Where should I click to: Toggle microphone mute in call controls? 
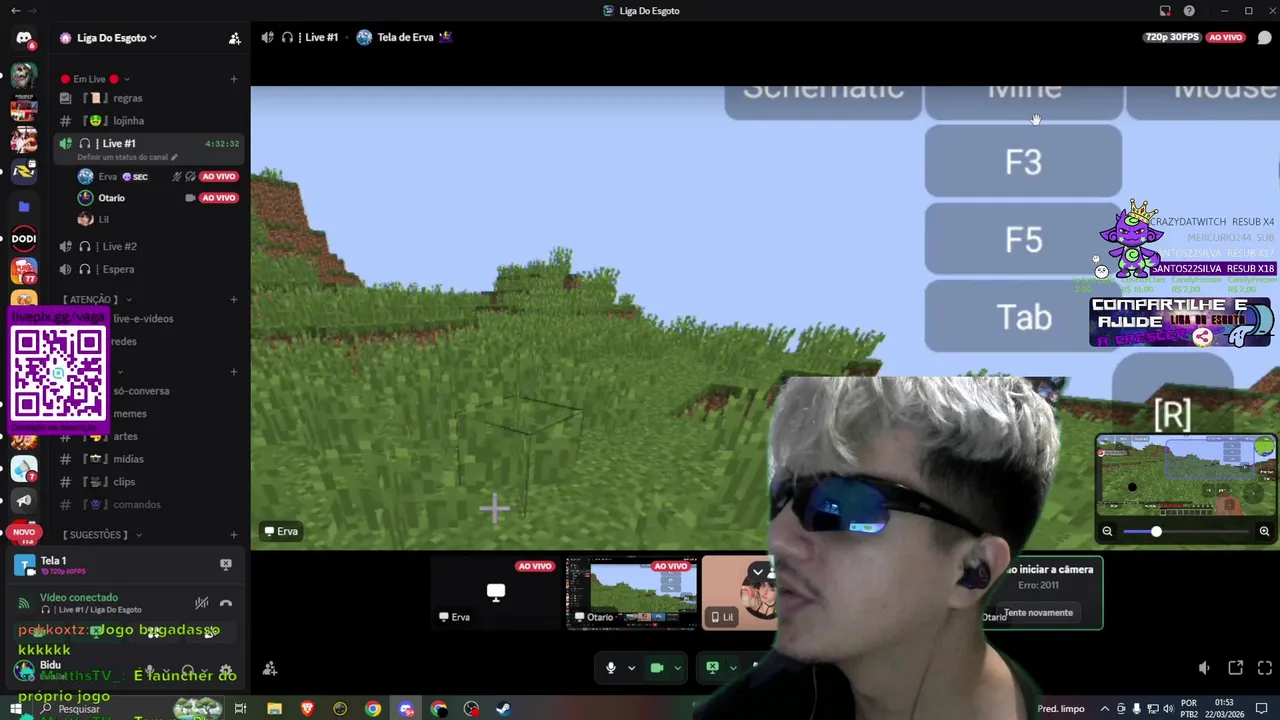tap(611, 668)
